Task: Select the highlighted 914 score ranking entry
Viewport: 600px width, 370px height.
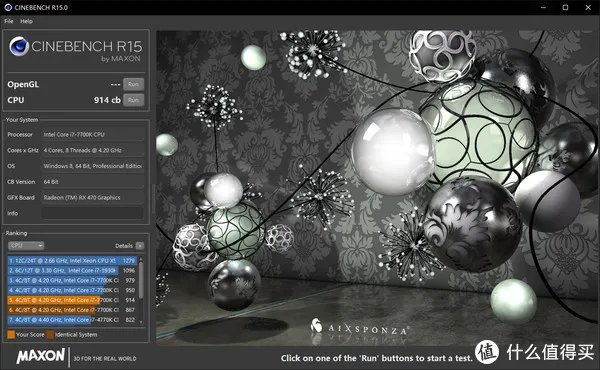Action: pos(72,300)
